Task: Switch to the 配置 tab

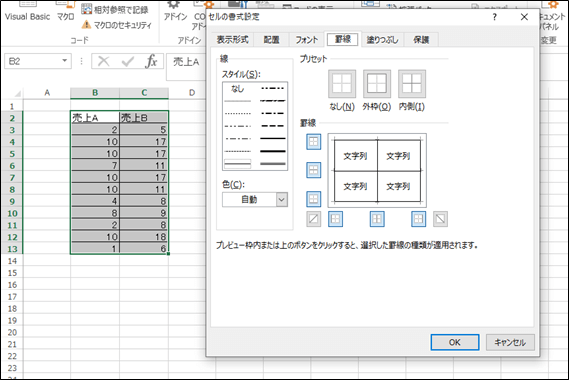Action: click(x=271, y=40)
